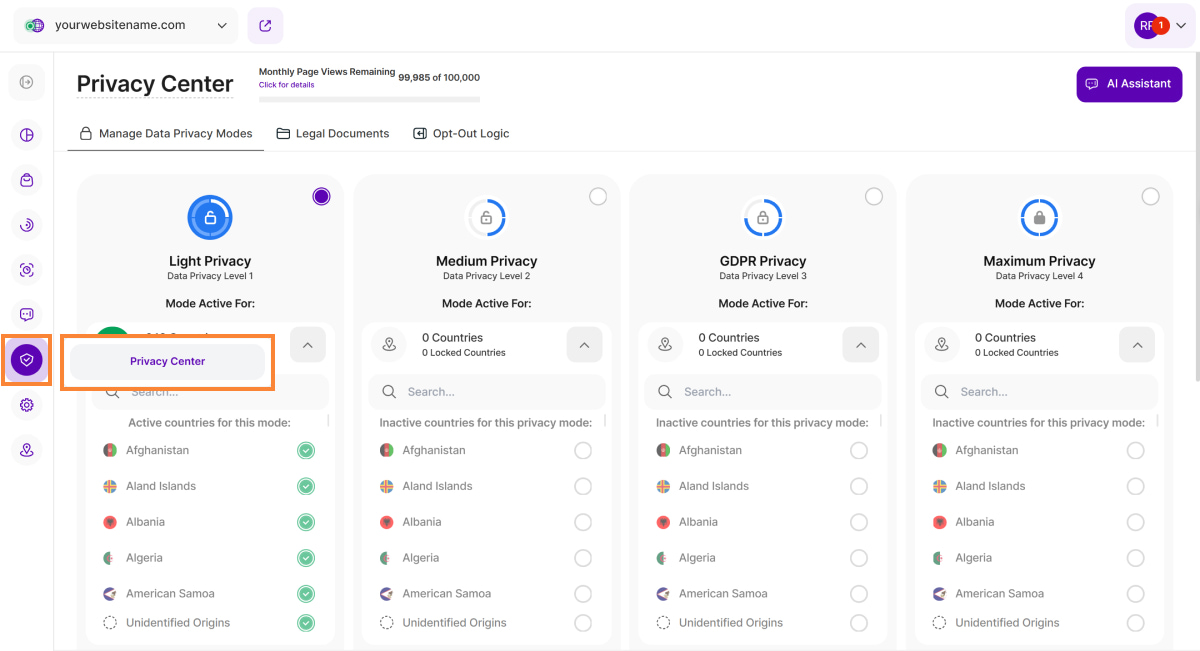Enable Afghanistan under Maximum Privacy
Screen dimensions: 1200x651
click(x=1135, y=451)
